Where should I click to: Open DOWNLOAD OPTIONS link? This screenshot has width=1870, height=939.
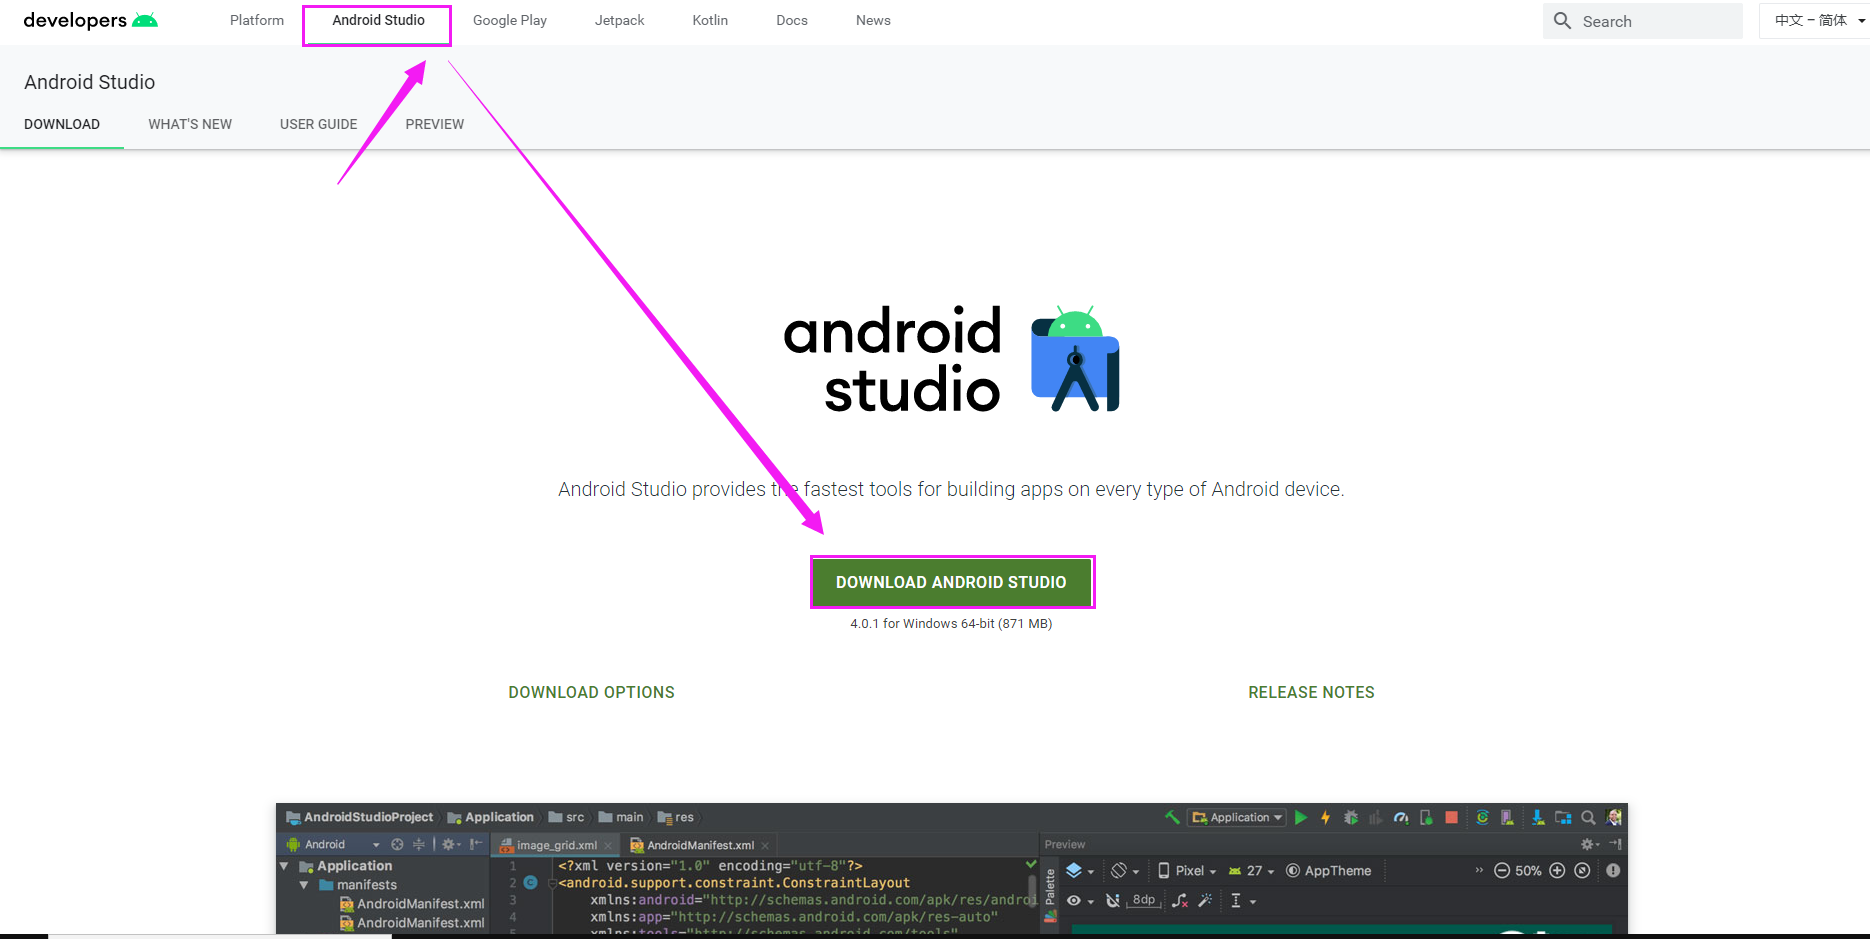click(x=591, y=692)
